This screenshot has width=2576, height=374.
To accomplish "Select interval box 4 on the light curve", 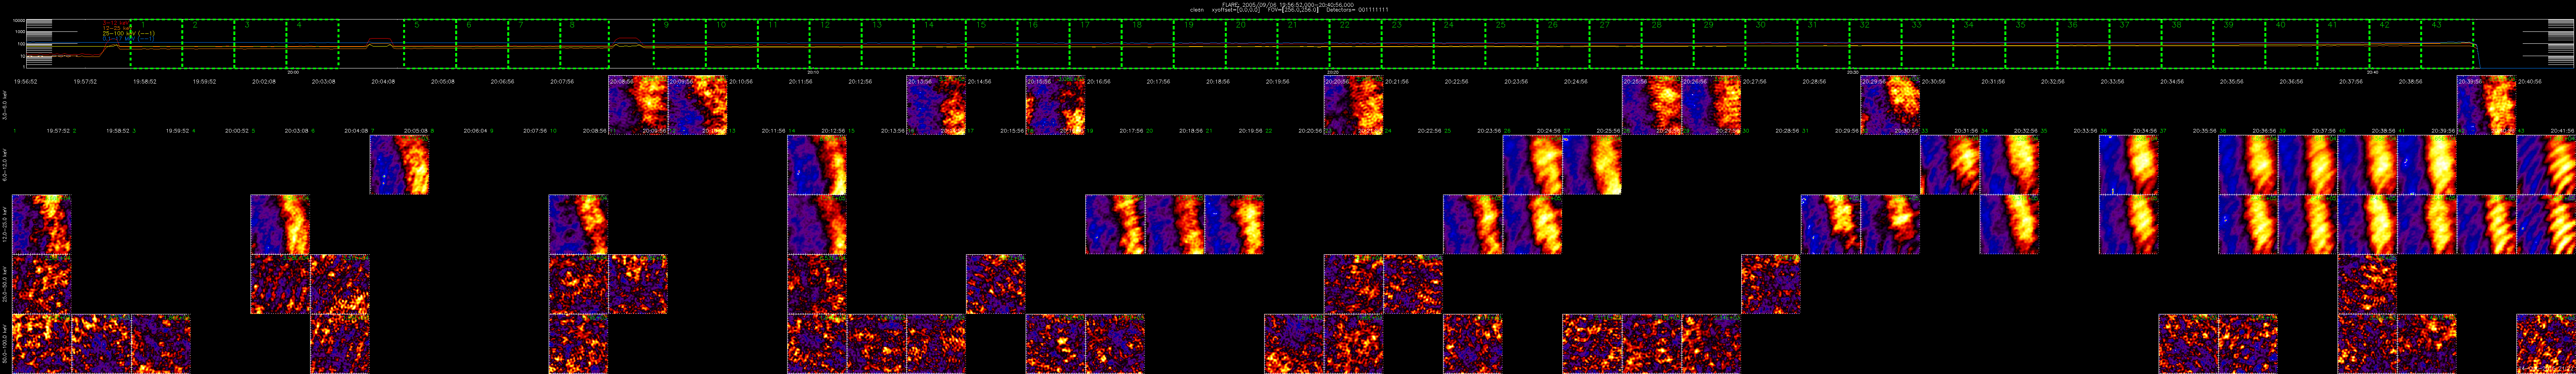I will [313, 44].
